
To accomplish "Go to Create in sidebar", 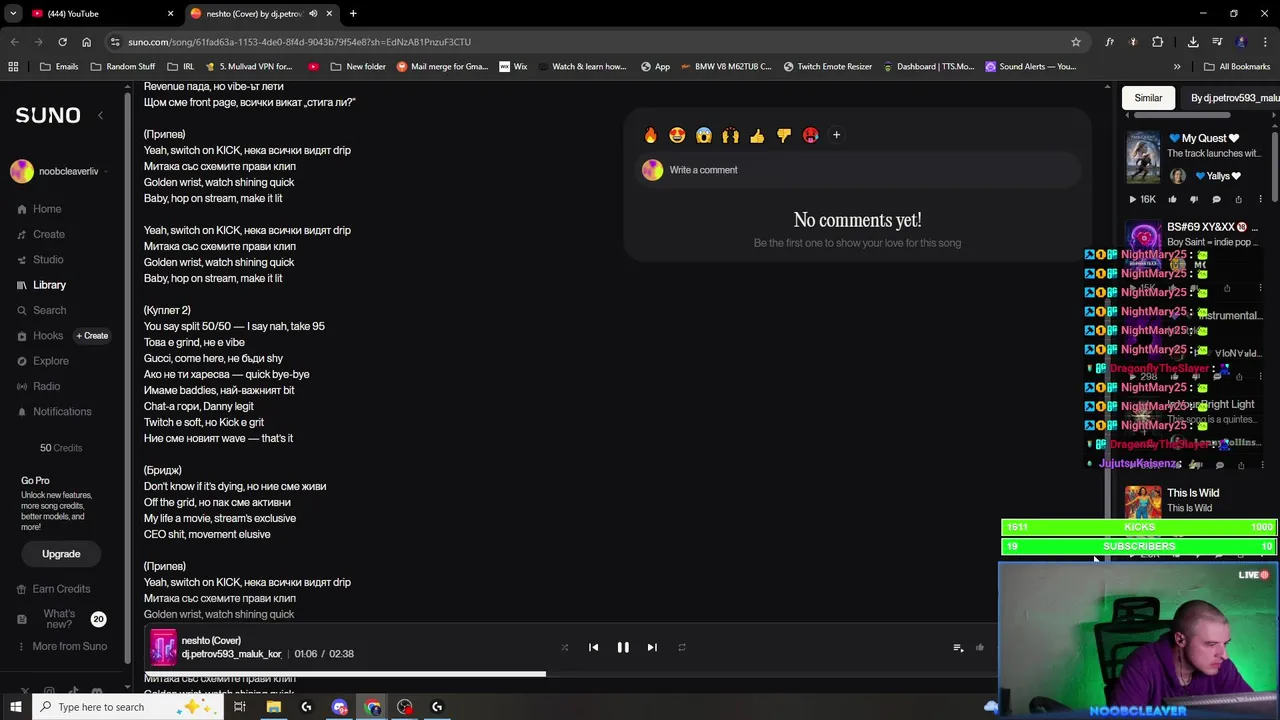I will 48,234.
